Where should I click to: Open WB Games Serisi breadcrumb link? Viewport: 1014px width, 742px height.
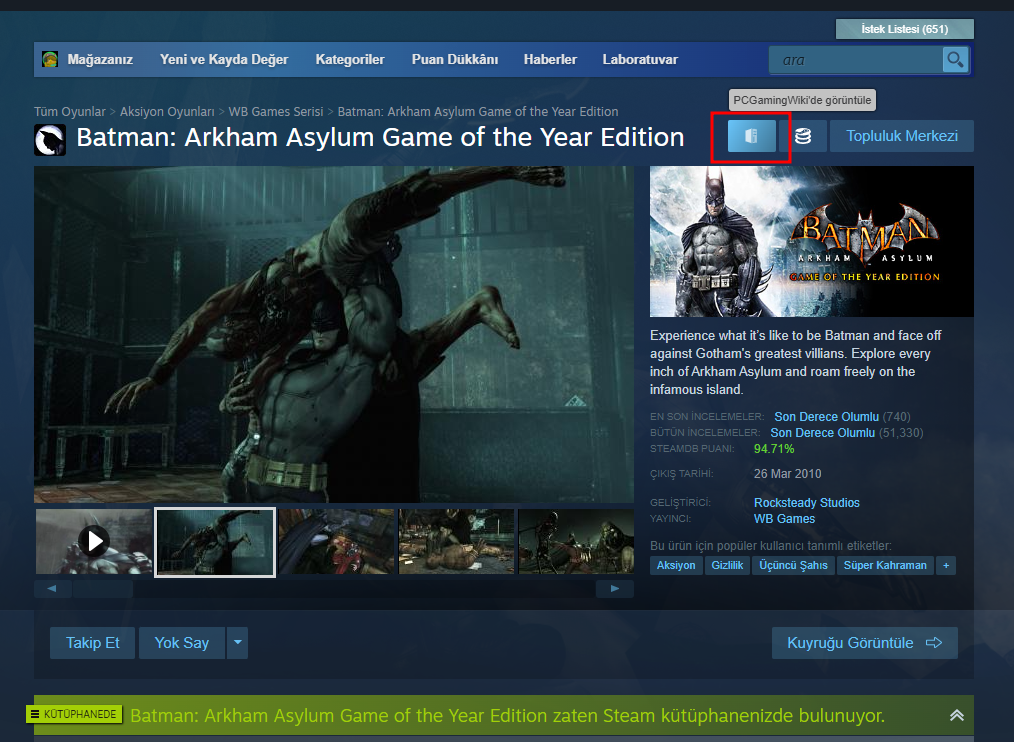click(x=276, y=111)
